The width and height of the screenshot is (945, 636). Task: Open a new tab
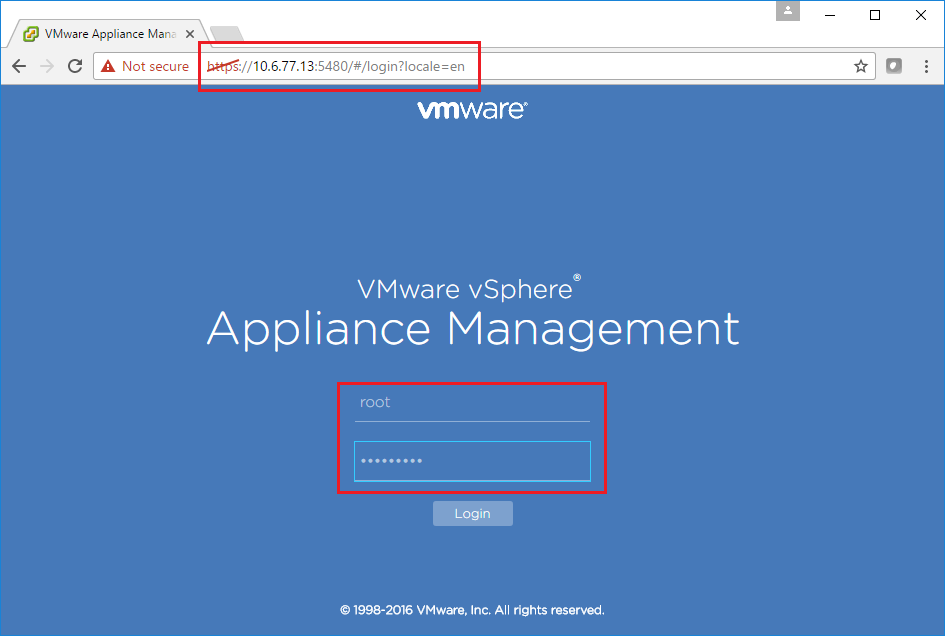227,34
